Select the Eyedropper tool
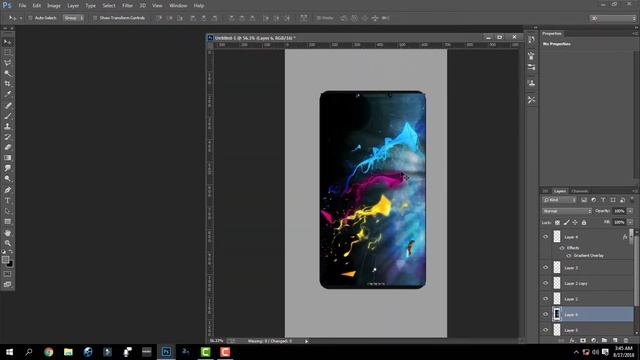The height and width of the screenshot is (360, 640). [7, 94]
